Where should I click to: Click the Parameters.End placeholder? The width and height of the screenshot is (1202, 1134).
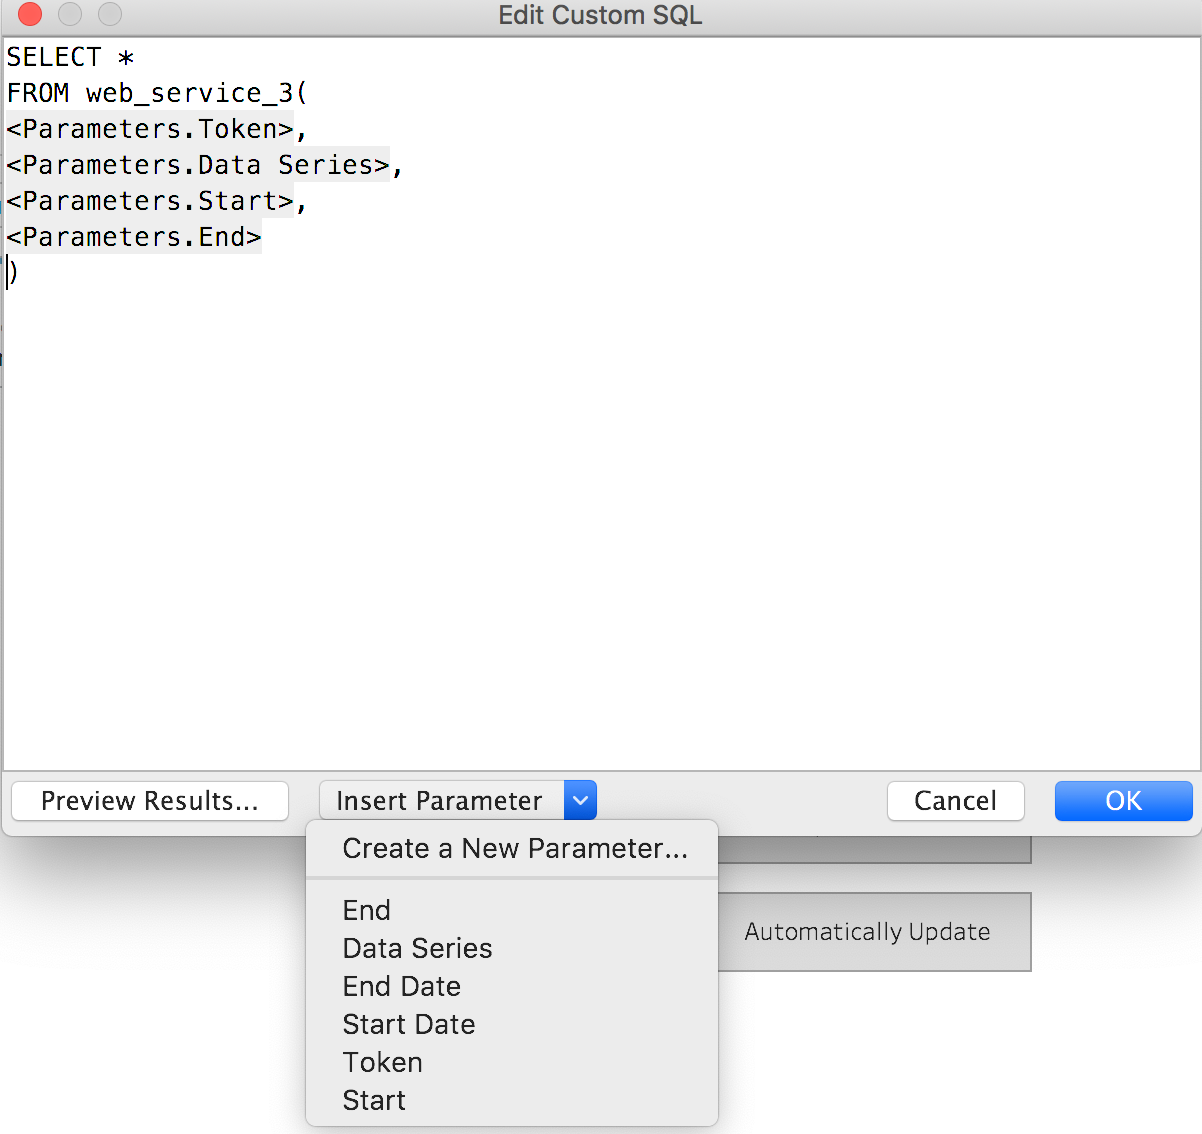[x=132, y=236]
